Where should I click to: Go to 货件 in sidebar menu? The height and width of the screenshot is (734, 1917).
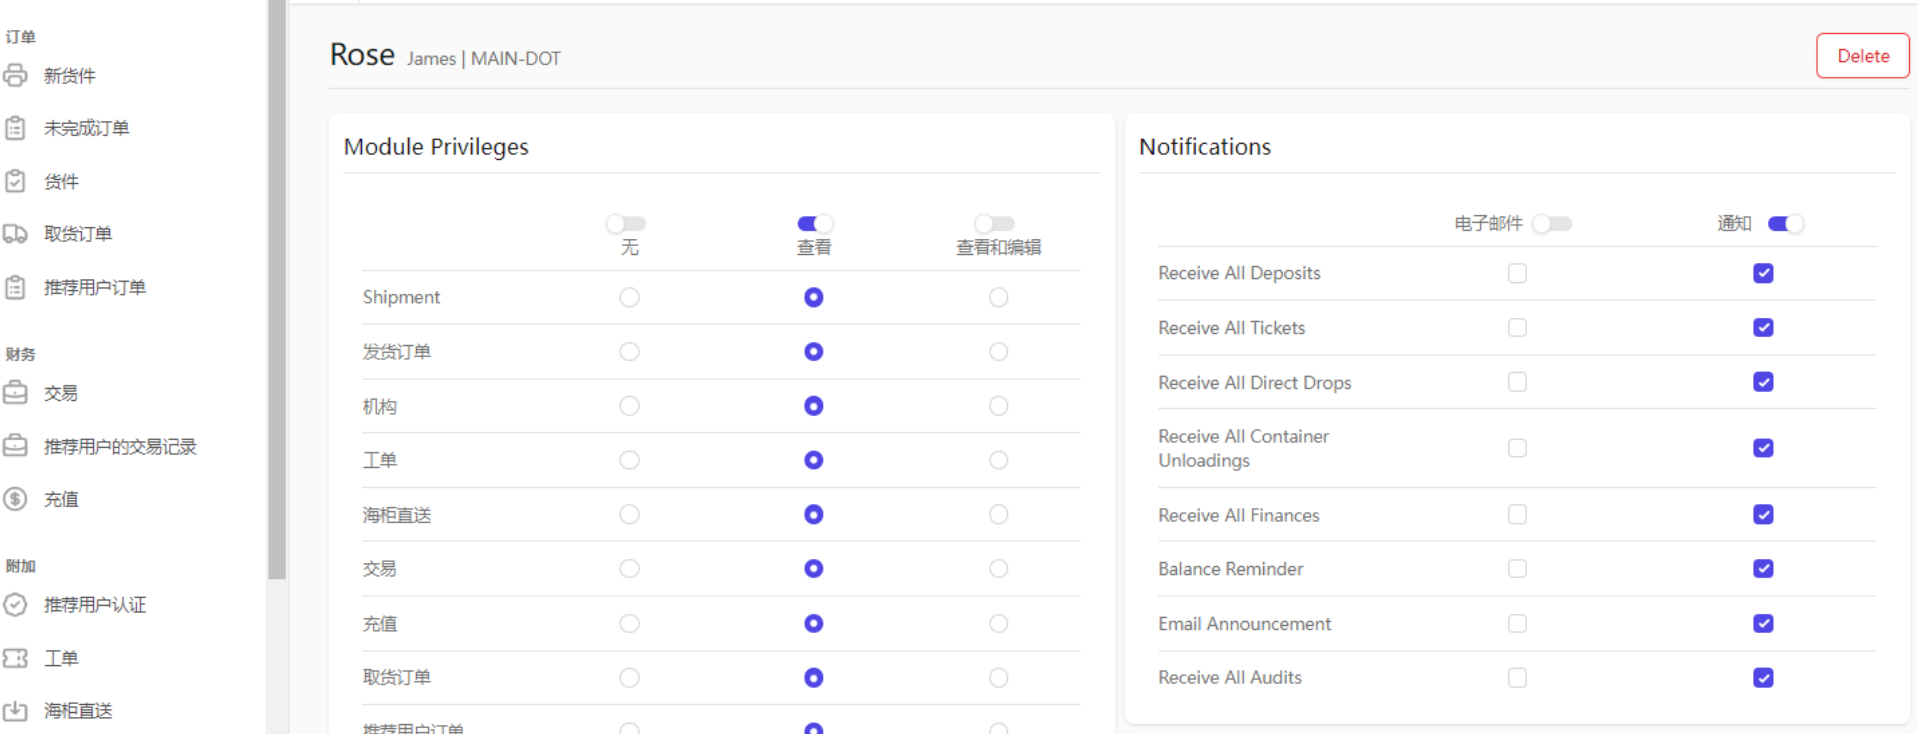coord(61,182)
